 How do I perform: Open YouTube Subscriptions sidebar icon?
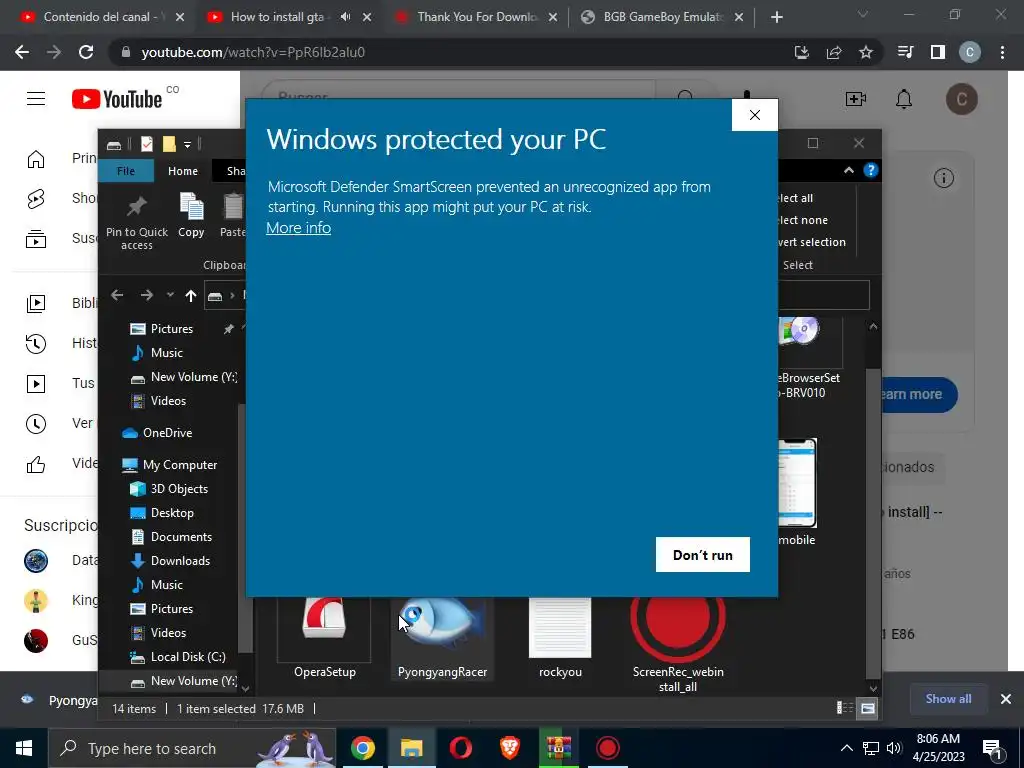pyautogui.click(x=36, y=239)
